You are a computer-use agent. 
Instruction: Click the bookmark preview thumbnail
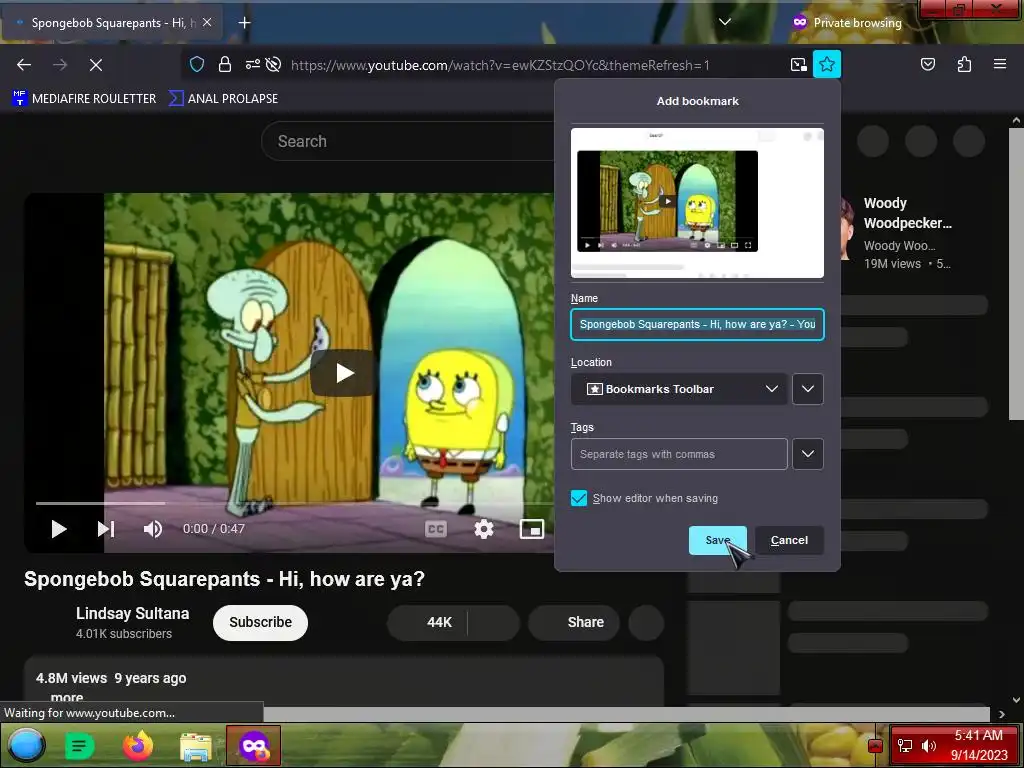point(697,203)
